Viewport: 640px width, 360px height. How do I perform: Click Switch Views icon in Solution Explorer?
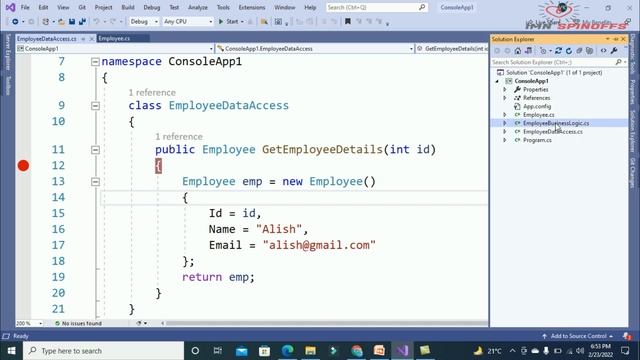528,51
